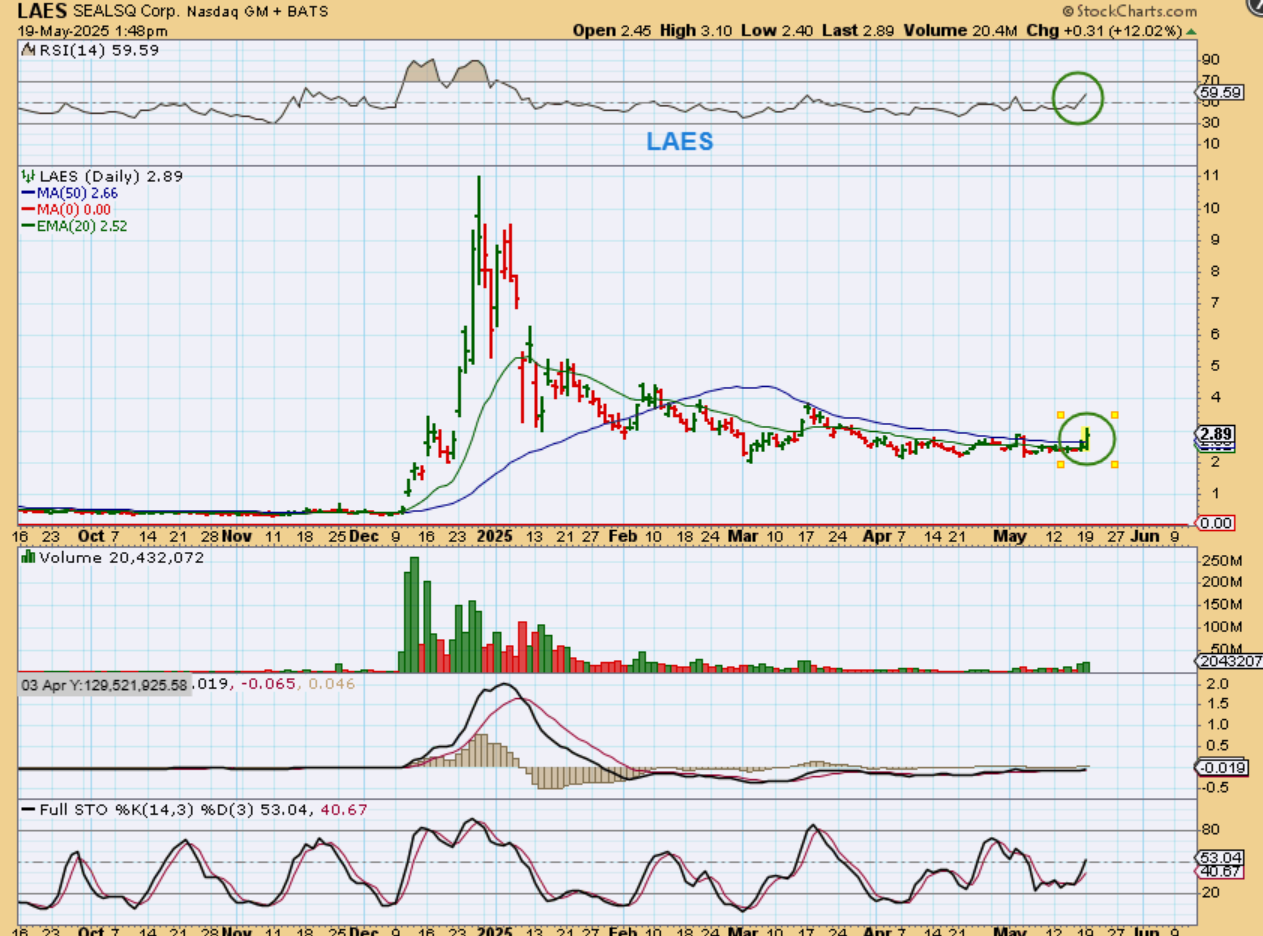1263x936 pixels.
Task: Click the High 3.10 value
Action: (x=696, y=31)
